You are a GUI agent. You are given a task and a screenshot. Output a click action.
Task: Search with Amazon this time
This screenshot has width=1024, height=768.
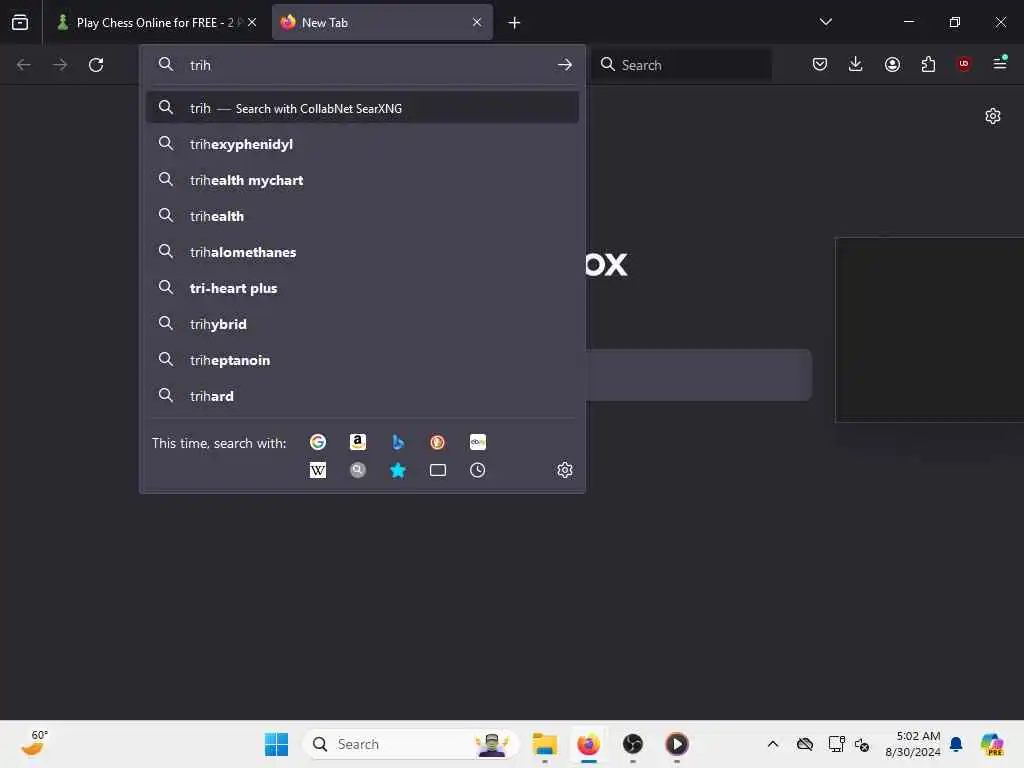pyautogui.click(x=357, y=442)
